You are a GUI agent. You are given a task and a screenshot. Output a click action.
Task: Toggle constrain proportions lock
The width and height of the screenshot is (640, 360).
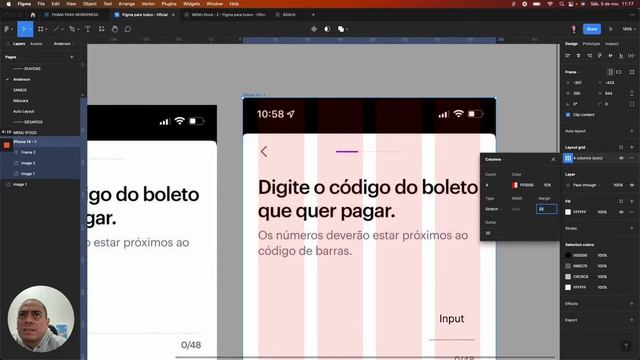click(632, 93)
